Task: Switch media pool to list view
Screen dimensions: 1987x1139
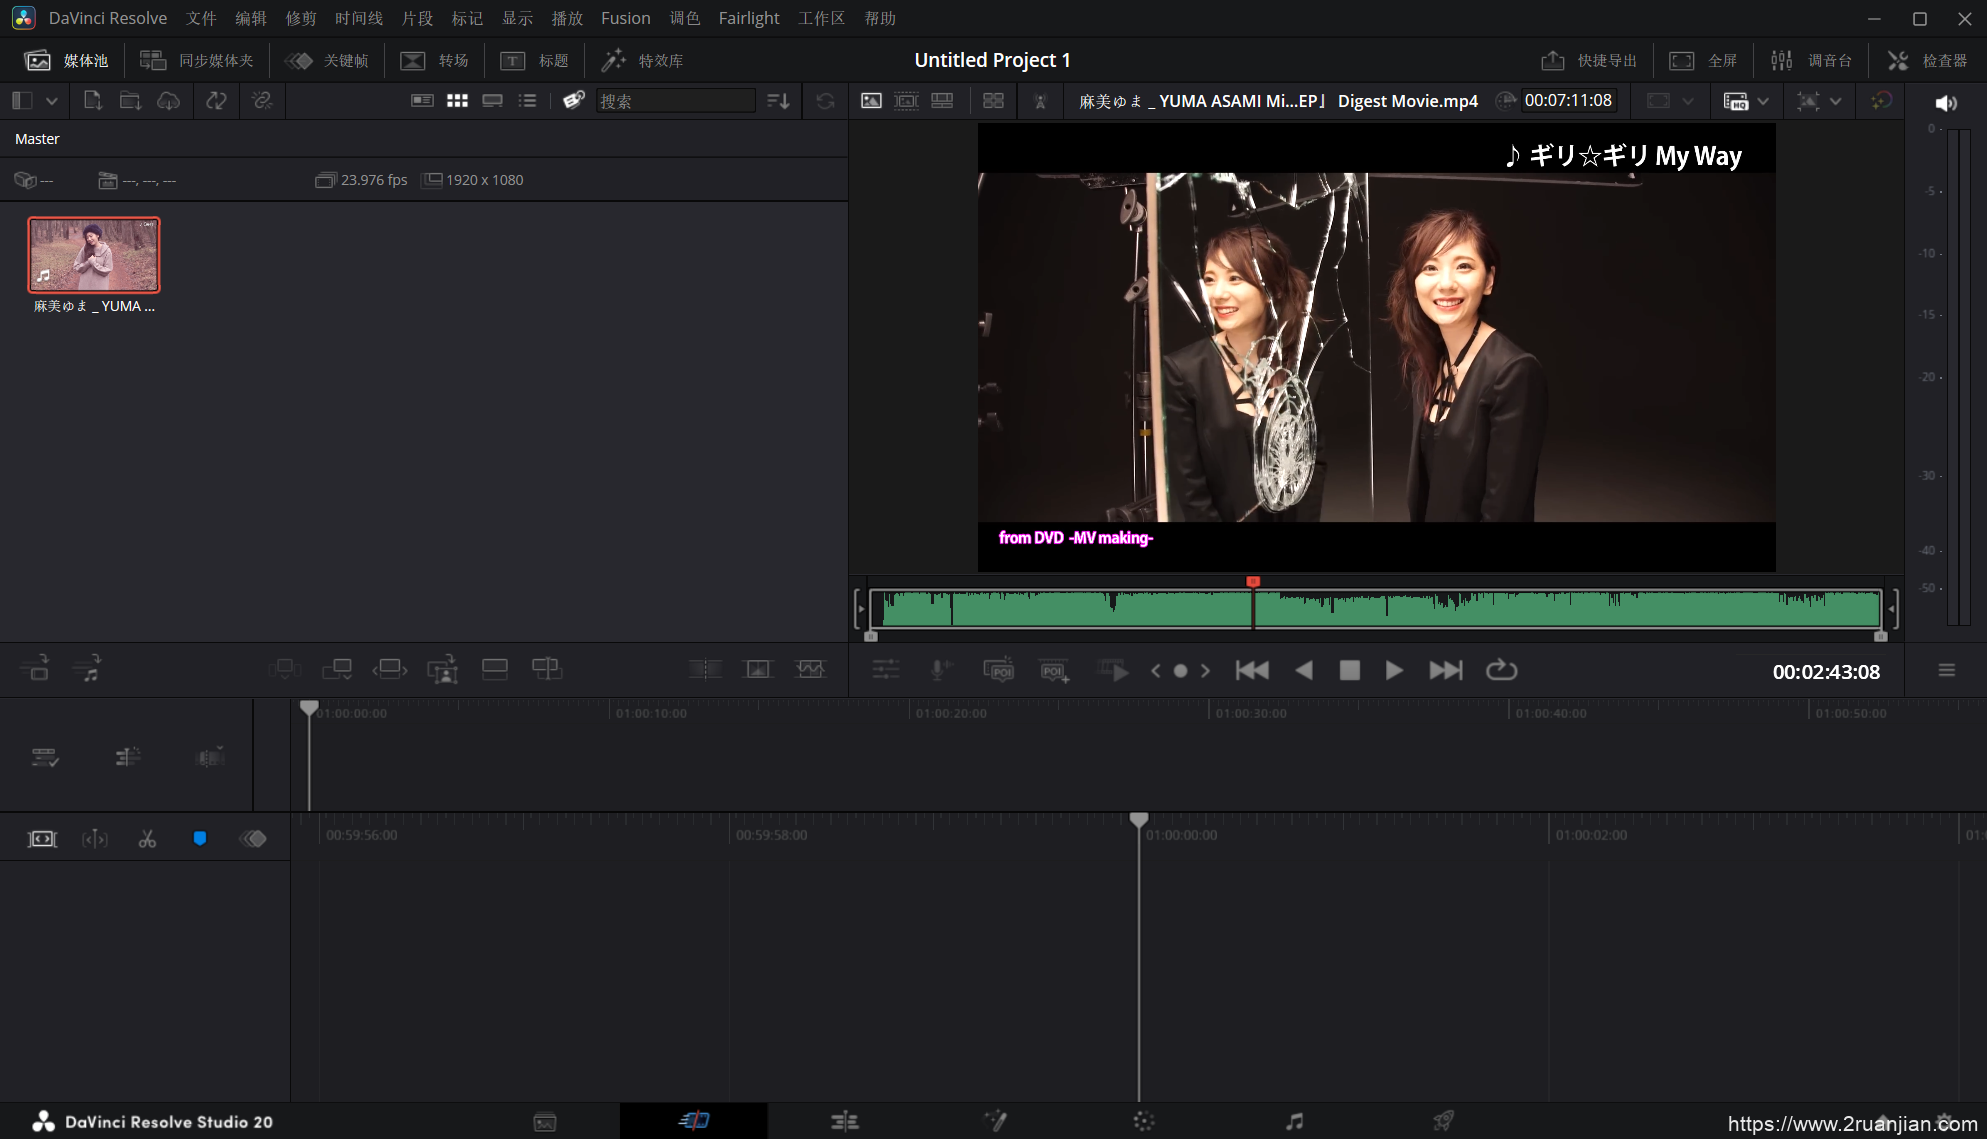Action: [x=527, y=101]
